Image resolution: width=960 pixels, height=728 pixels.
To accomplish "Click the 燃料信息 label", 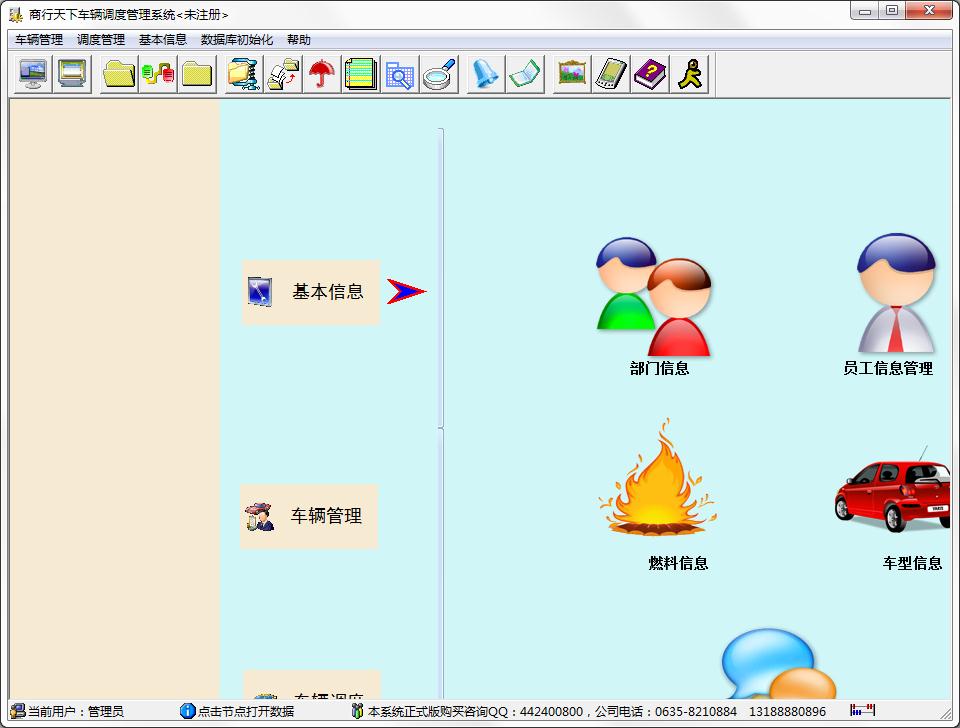I will [x=678, y=563].
